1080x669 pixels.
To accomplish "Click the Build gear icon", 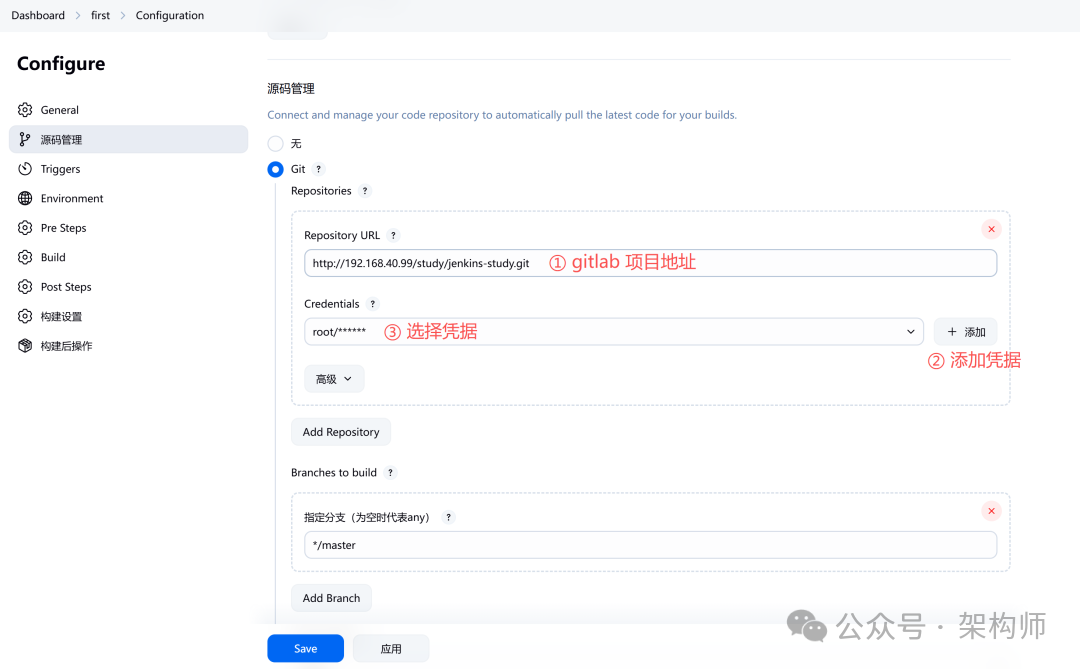I will [25, 257].
